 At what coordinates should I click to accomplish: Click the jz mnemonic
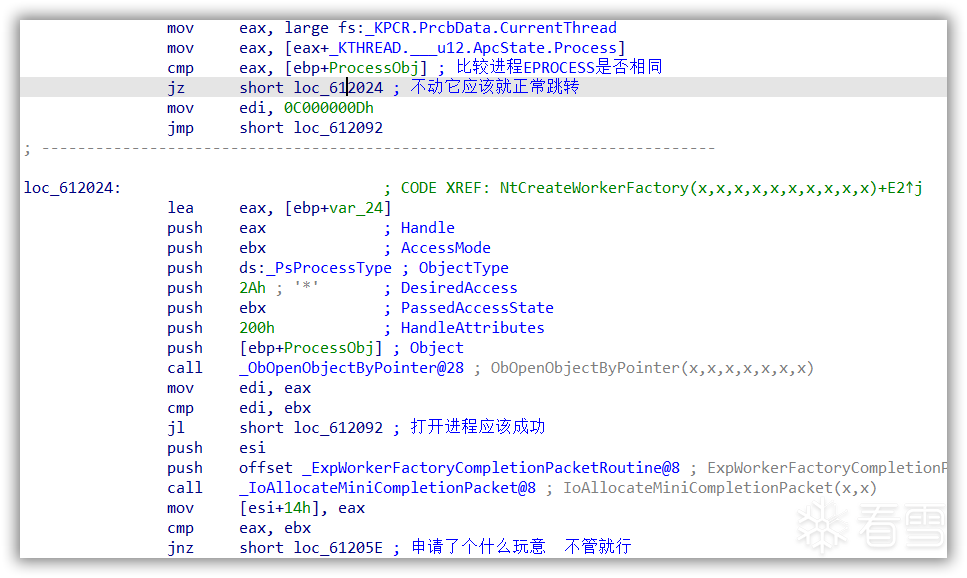(x=176, y=88)
